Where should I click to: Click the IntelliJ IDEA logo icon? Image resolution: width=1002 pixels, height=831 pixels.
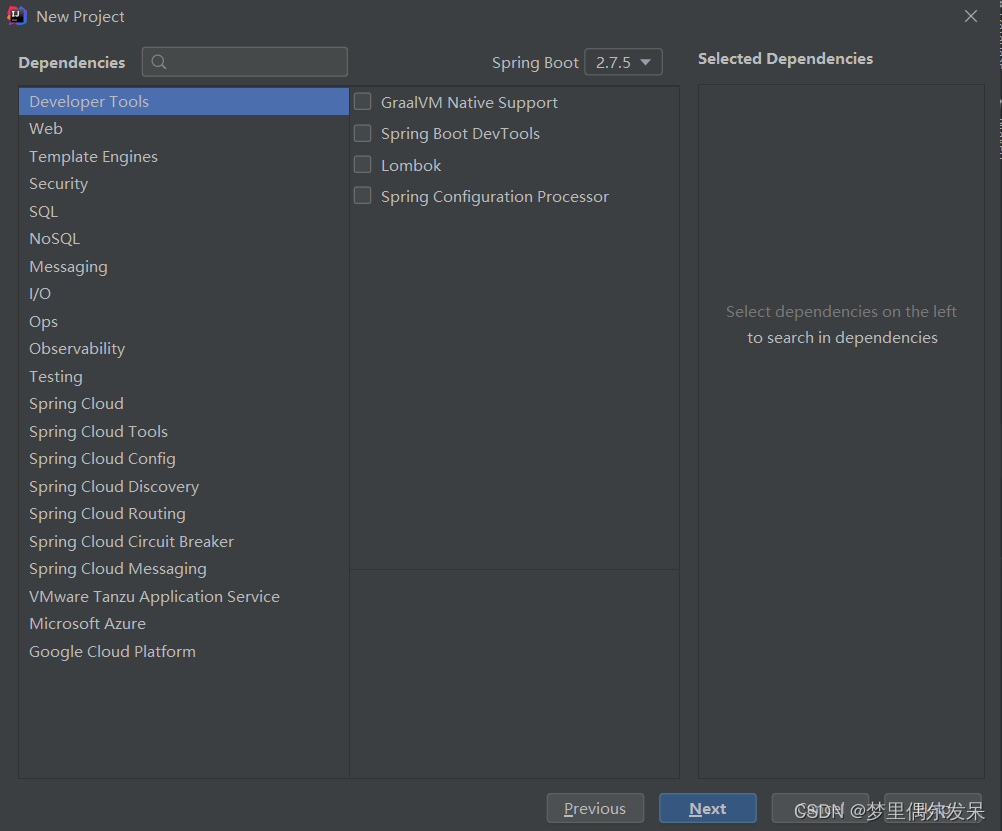tap(17, 16)
